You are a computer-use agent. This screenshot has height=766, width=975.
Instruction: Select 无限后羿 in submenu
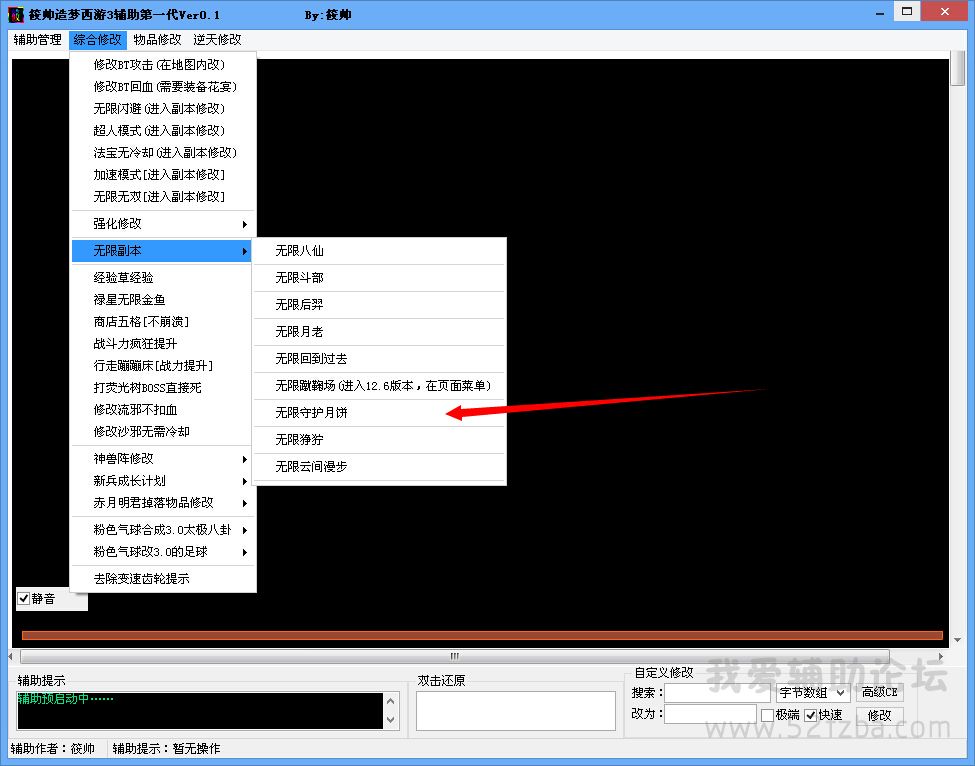point(379,305)
